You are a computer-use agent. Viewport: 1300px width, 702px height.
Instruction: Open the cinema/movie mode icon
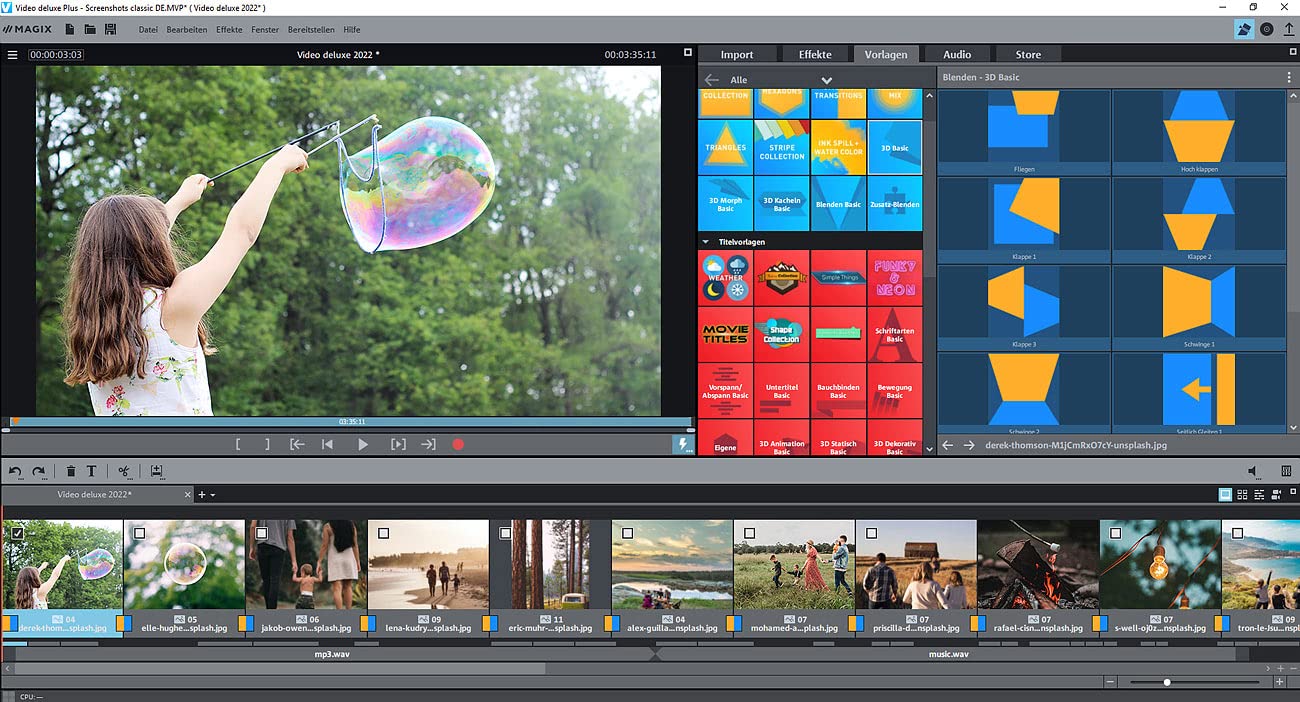[1243, 29]
